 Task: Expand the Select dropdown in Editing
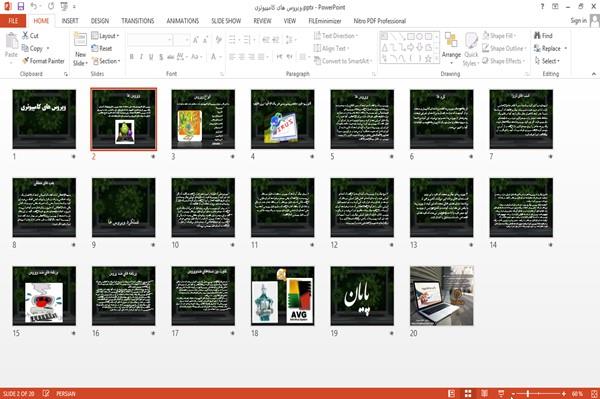tap(547, 61)
